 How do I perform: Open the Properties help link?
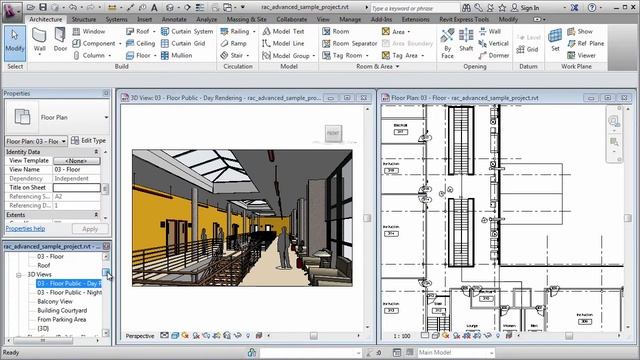click(x=25, y=229)
